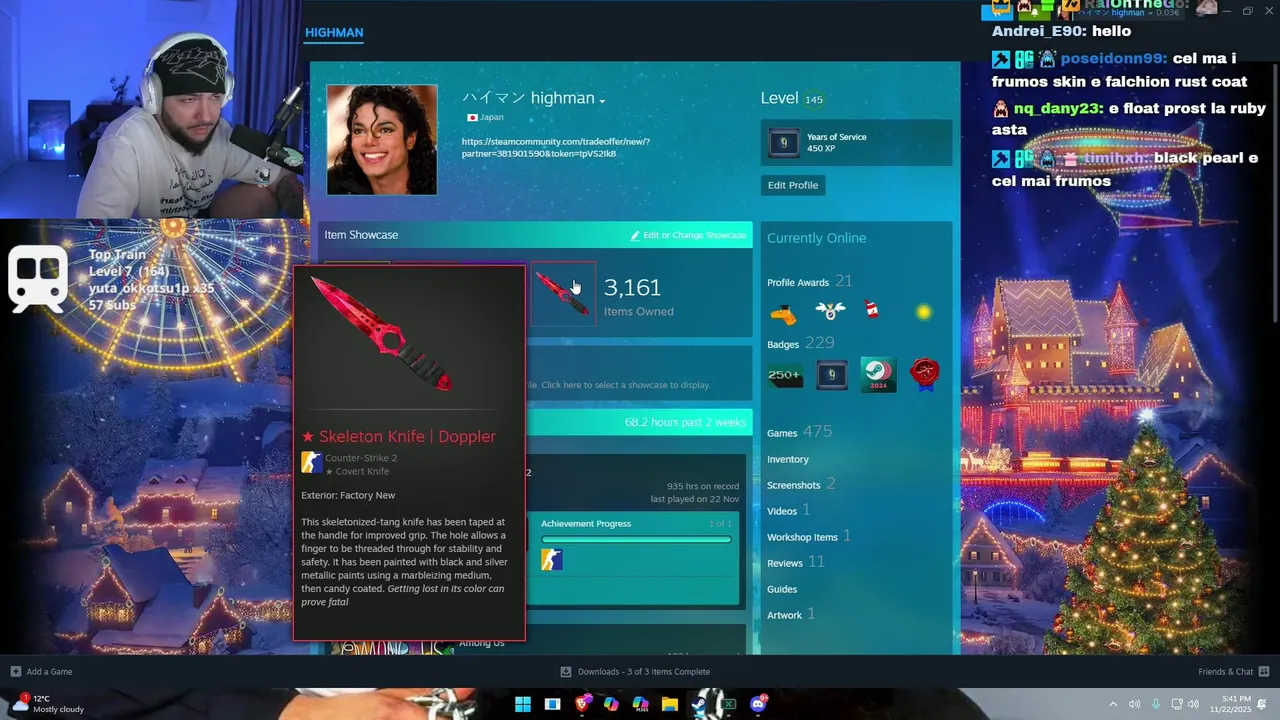Open the Artwork link

point(784,615)
